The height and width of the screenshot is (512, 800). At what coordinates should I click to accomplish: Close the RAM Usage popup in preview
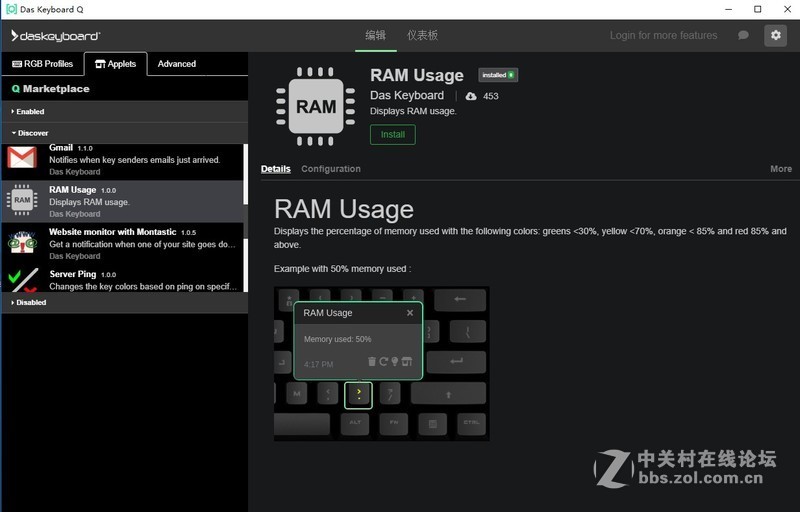(x=410, y=313)
